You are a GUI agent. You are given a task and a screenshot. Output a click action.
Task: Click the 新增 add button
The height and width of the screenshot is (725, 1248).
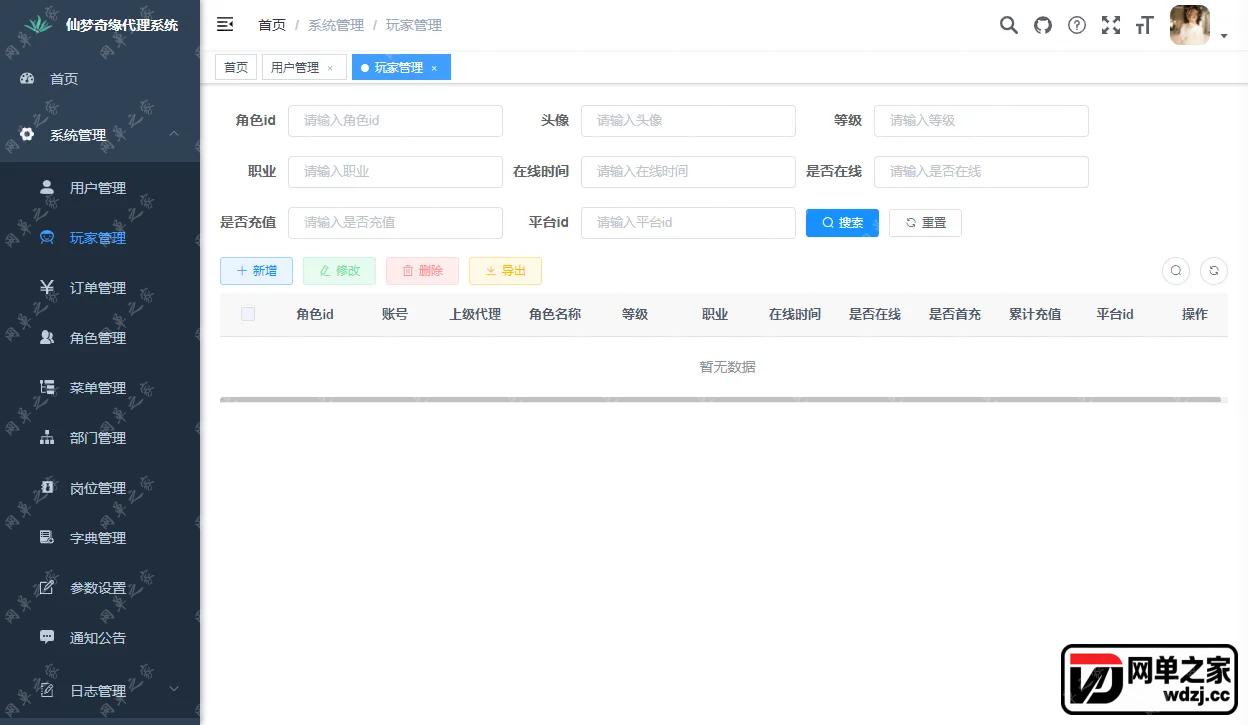coord(256,271)
